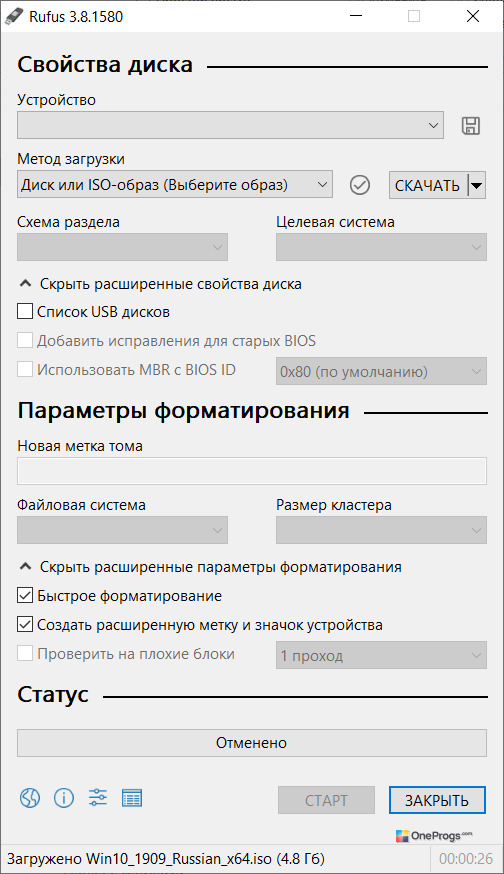Open СКАЧАТЬ split-button arrow
Screen dimensions: 504x874
click(476, 185)
